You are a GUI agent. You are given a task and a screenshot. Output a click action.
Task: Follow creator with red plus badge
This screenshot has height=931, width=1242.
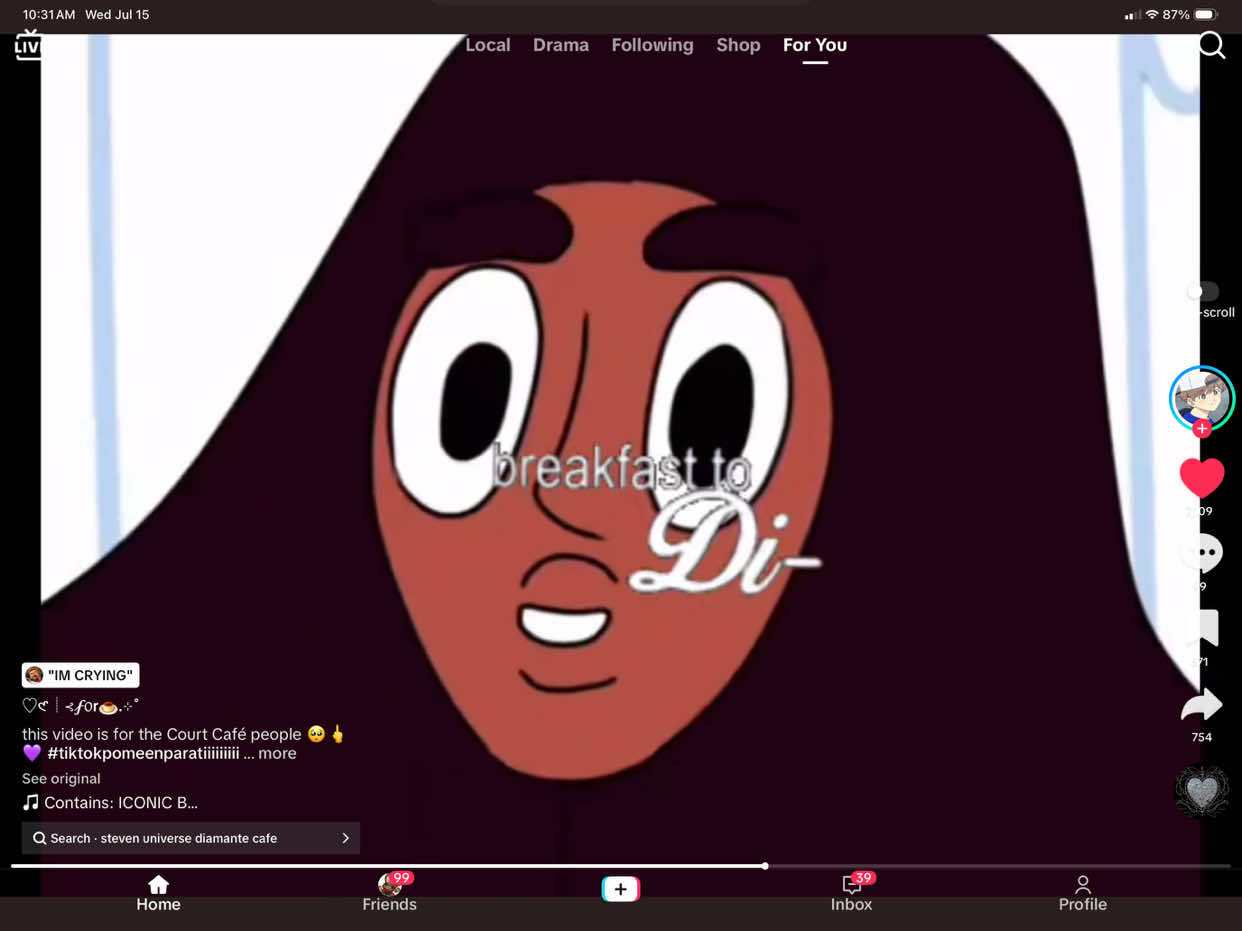point(1201,428)
